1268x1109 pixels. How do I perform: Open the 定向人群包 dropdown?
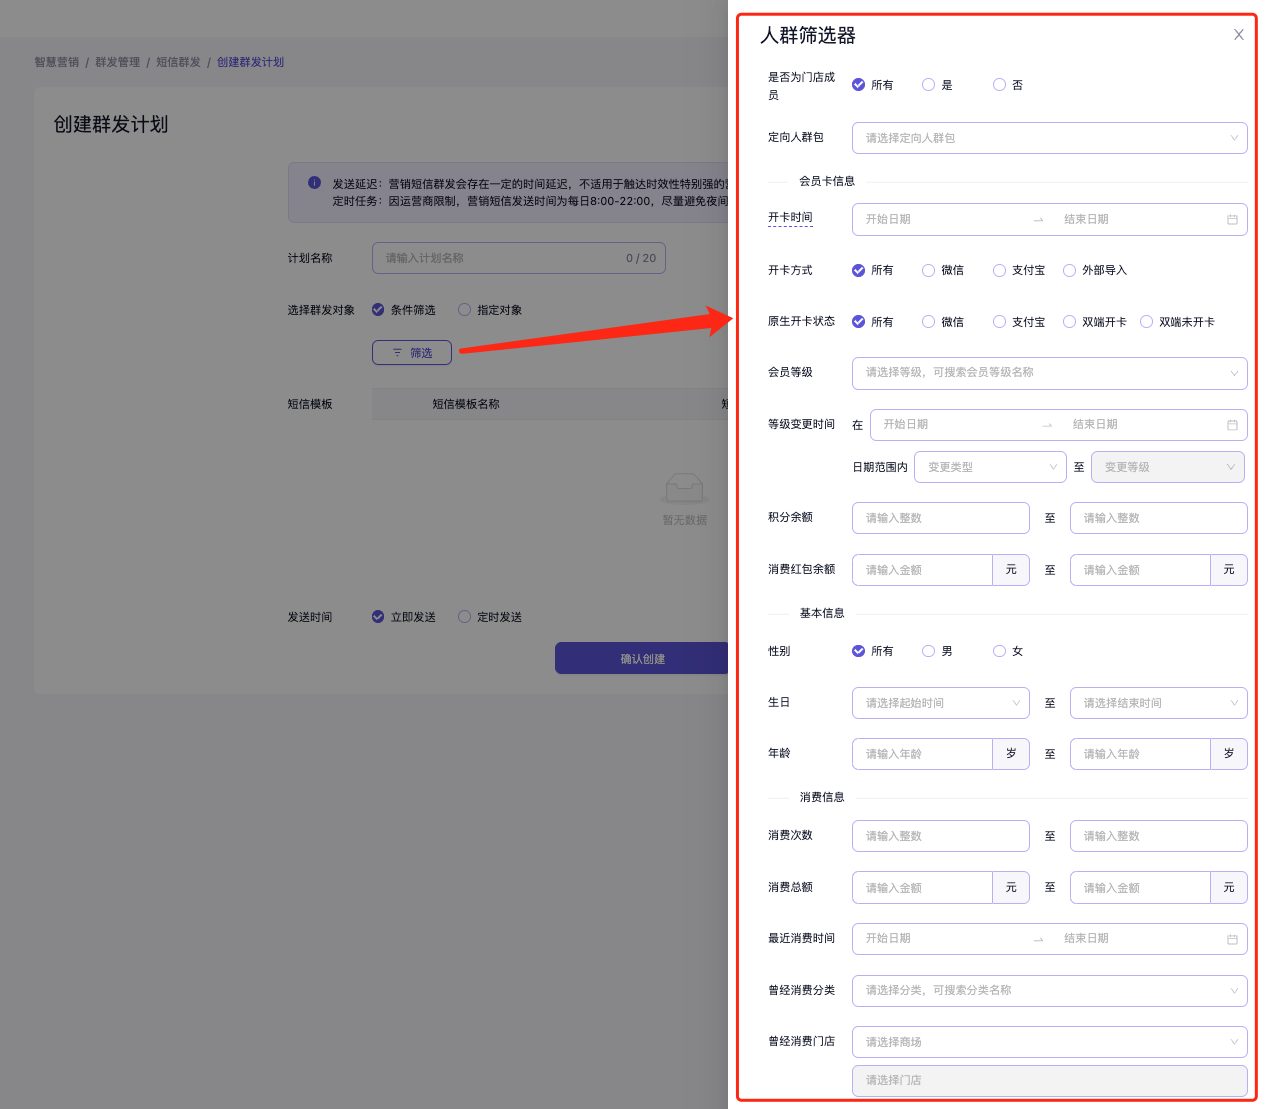pos(1049,138)
